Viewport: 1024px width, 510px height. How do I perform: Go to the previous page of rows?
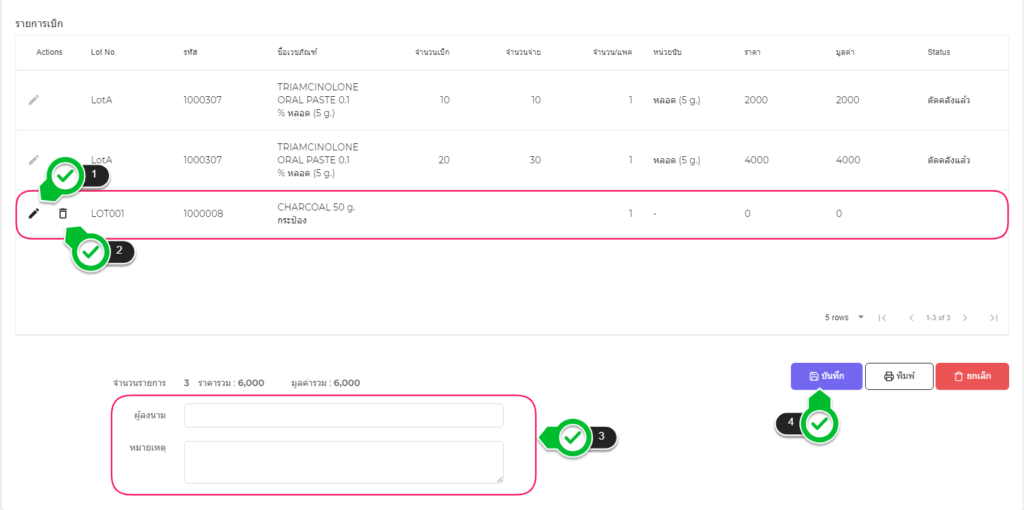911,318
